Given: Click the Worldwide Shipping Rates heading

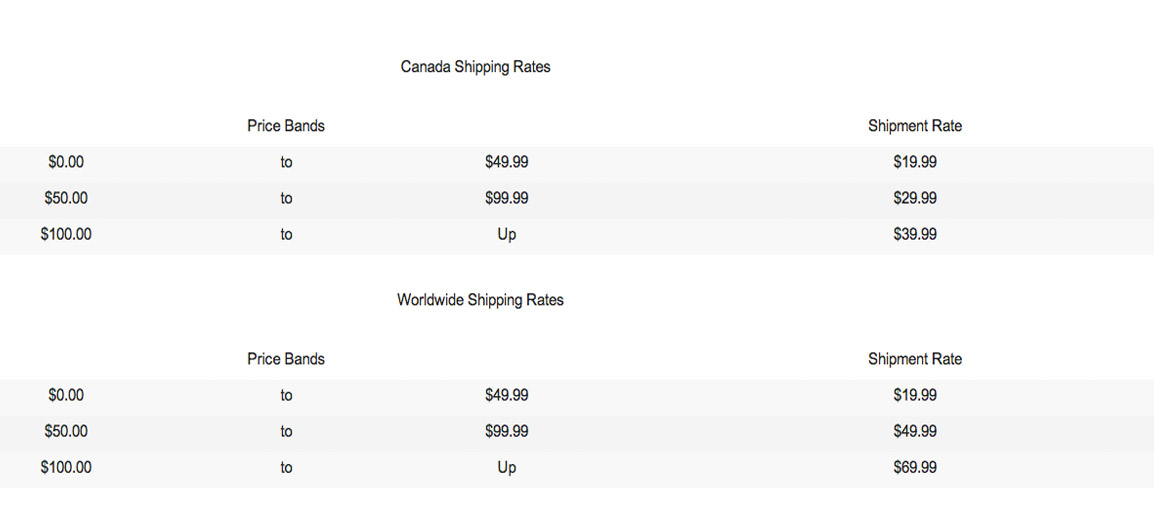Looking at the screenshot, I should click(x=480, y=300).
